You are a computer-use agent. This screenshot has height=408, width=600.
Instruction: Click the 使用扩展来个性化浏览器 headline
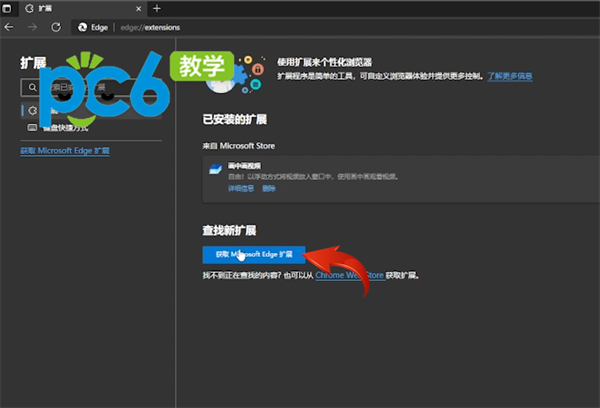click(324, 62)
